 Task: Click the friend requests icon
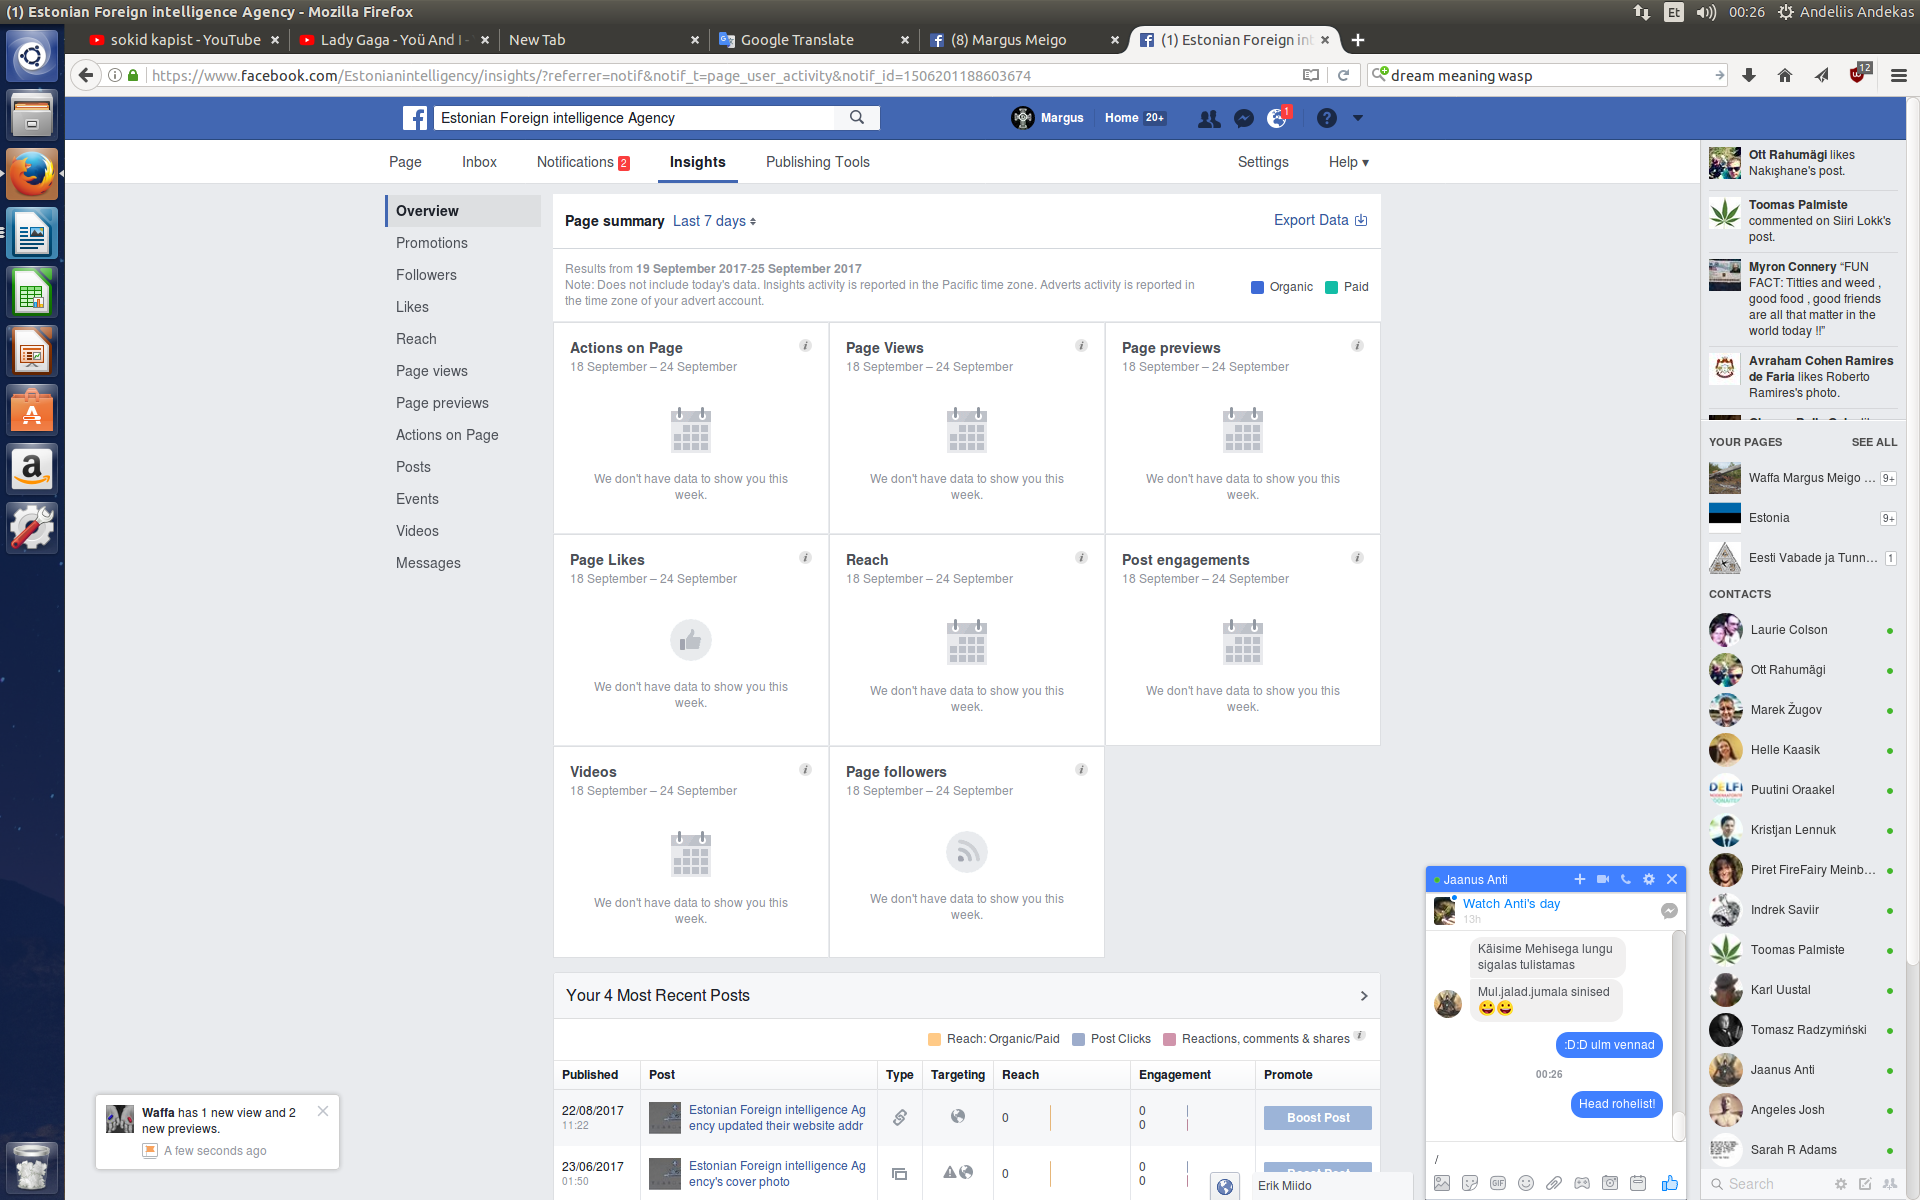pos(1209,118)
